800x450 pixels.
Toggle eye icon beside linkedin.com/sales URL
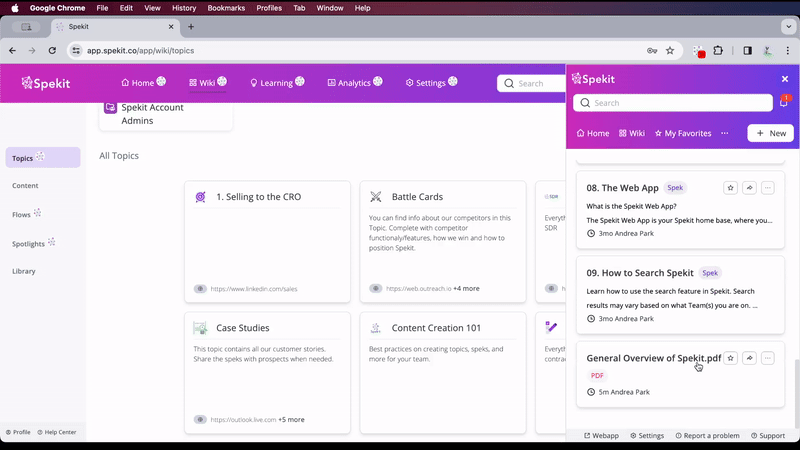(x=200, y=289)
